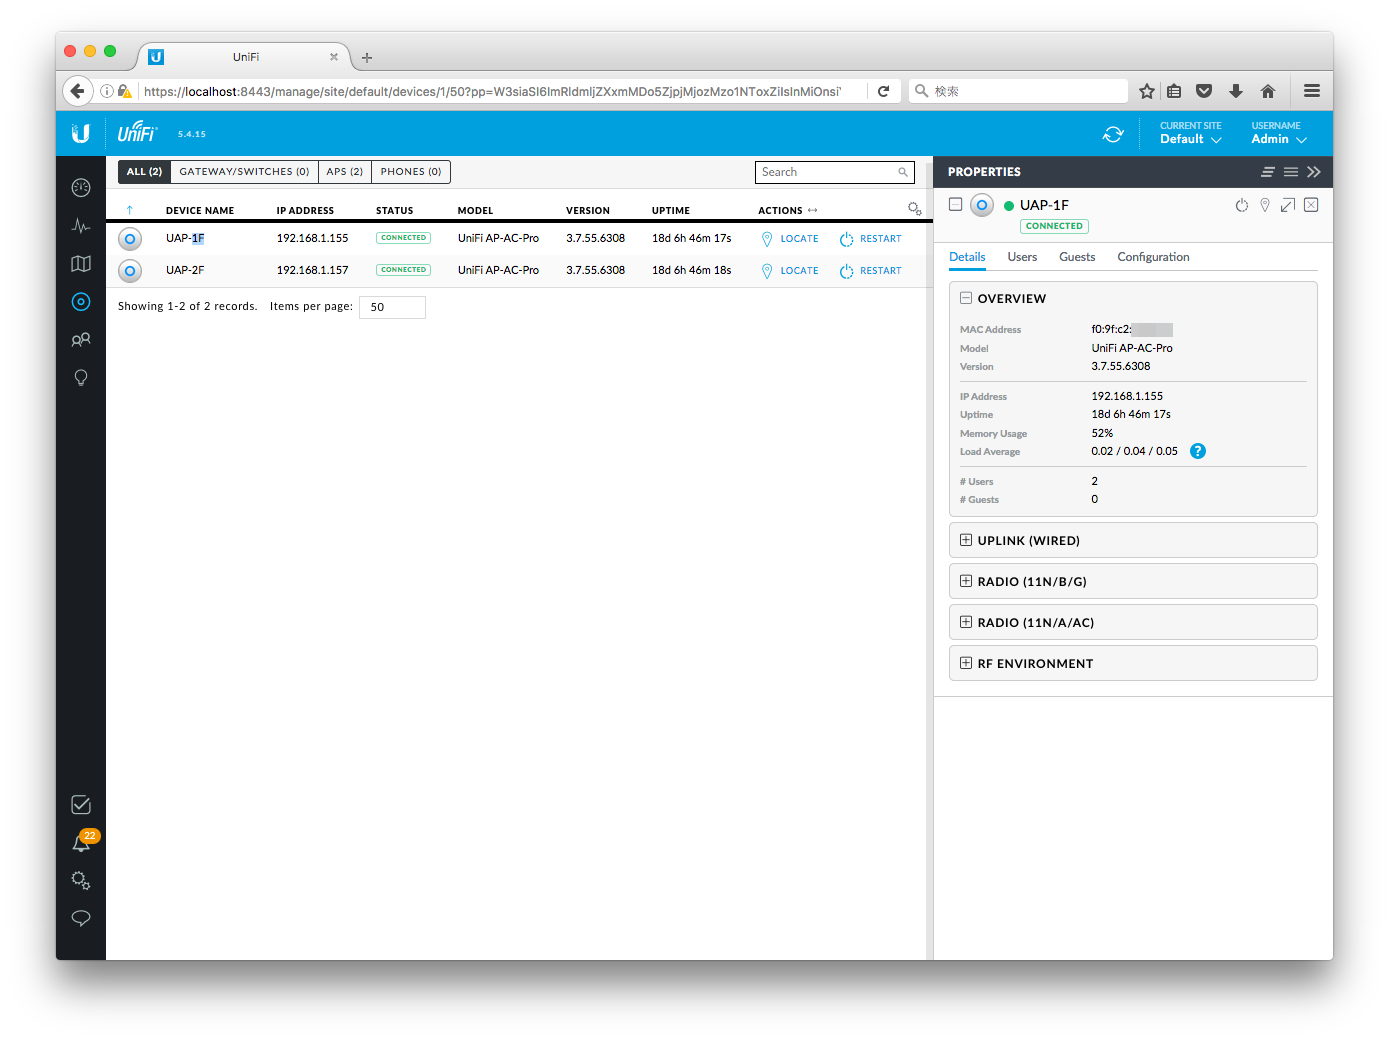Viewport: 1389px width, 1040px height.
Task: Open the Map view in sidebar
Action: point(81,264)
